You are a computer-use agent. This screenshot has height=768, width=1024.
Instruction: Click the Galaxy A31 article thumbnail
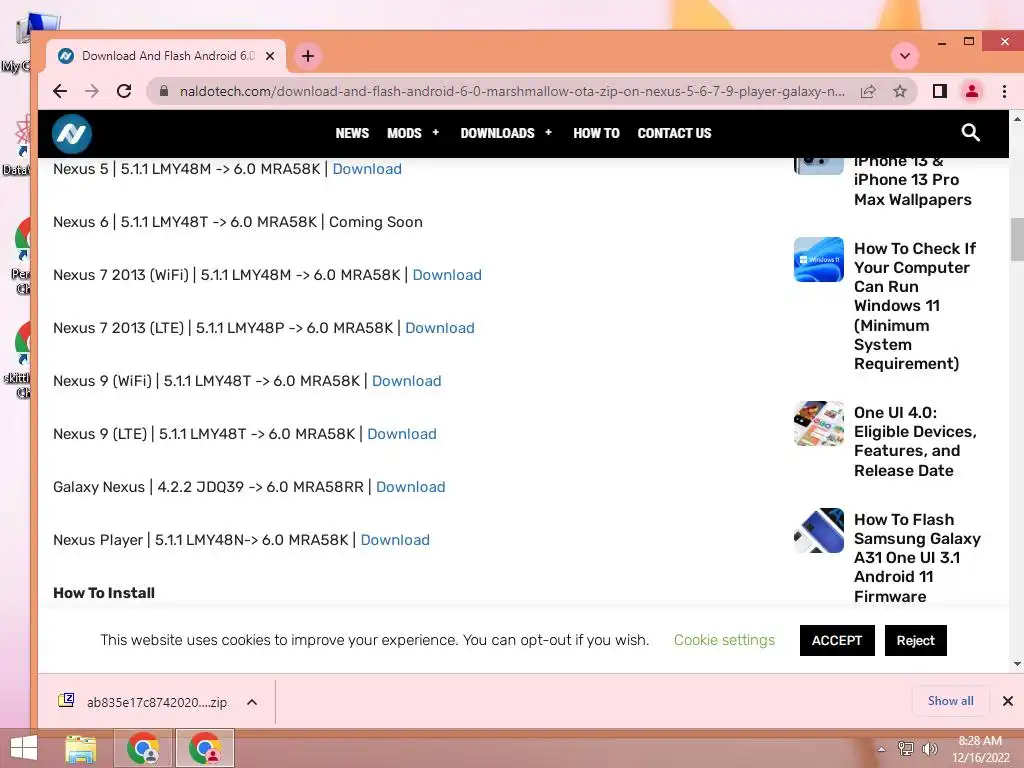(x=819, y=530)
